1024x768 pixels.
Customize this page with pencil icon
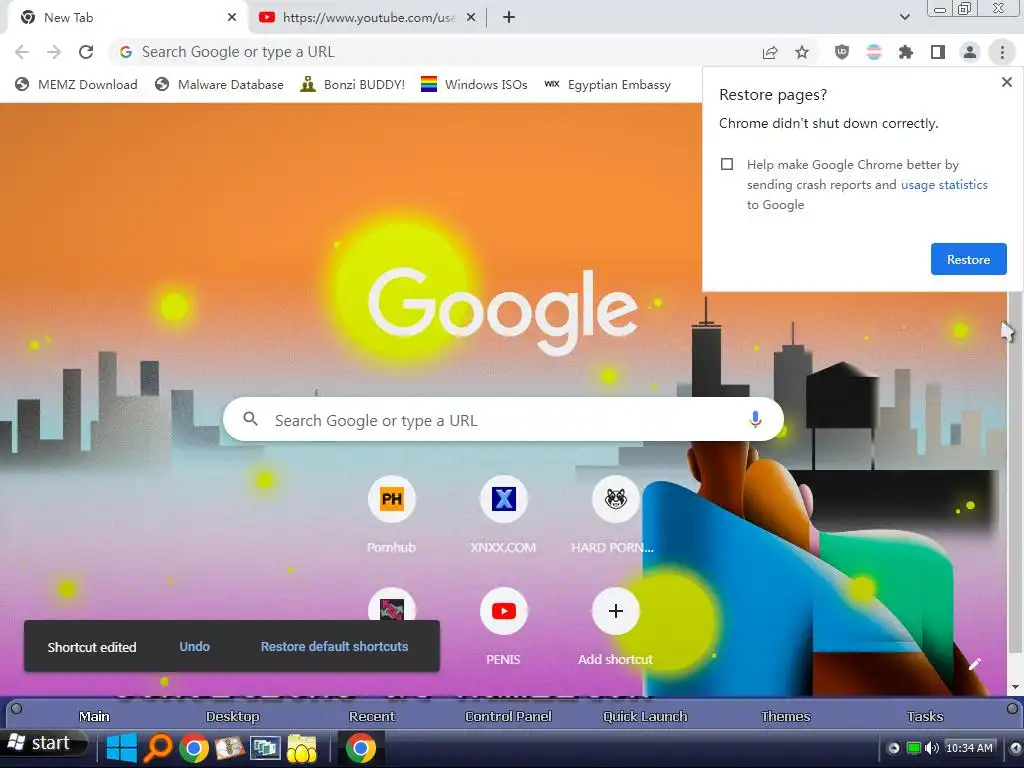tap(974, 664)
